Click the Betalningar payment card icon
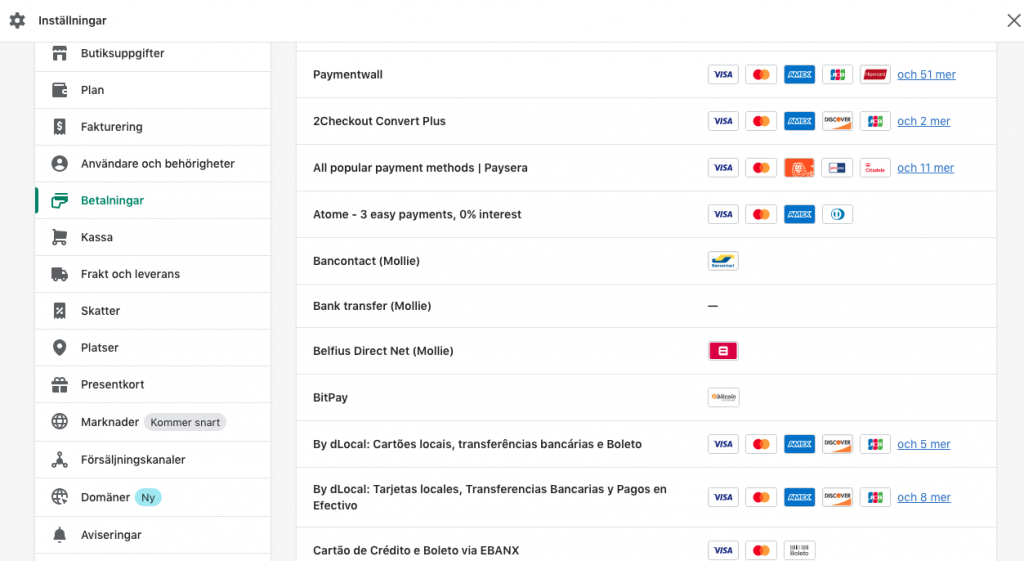This screenshot has height=561, width=1024. 59,200
